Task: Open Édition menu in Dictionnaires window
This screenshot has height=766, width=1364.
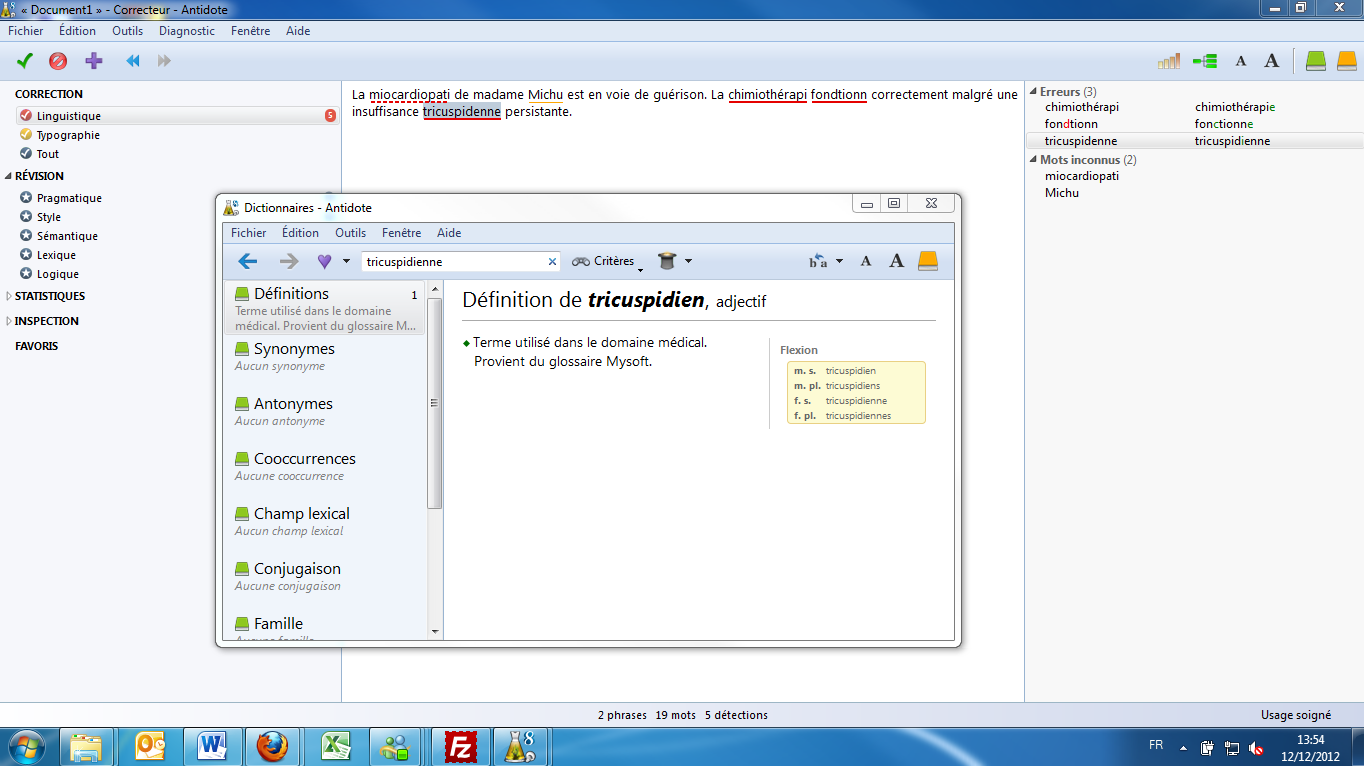Action: (300, 233)
